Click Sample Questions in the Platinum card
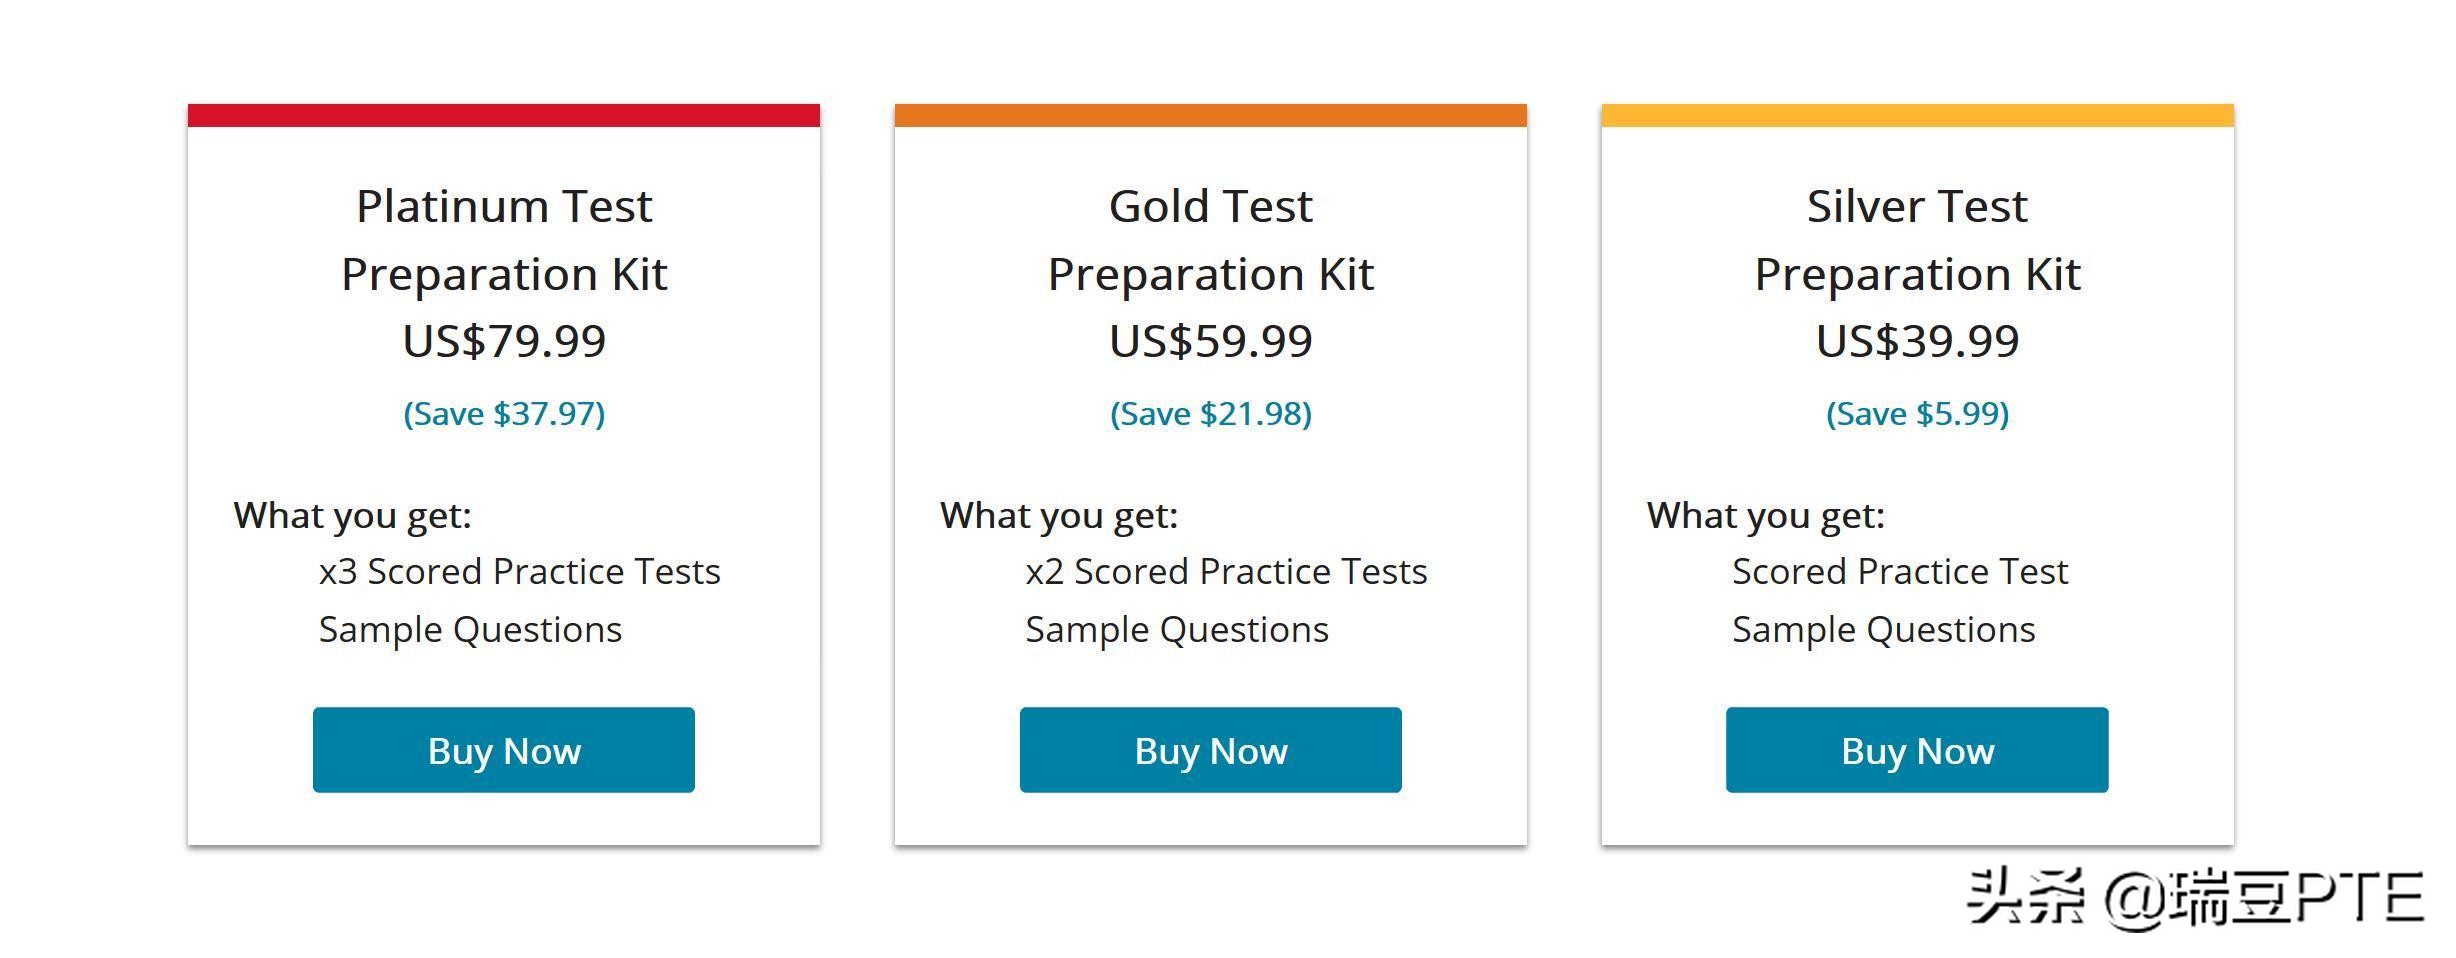This screenshot has height=958, width=2456. click(x=470, y=629)
